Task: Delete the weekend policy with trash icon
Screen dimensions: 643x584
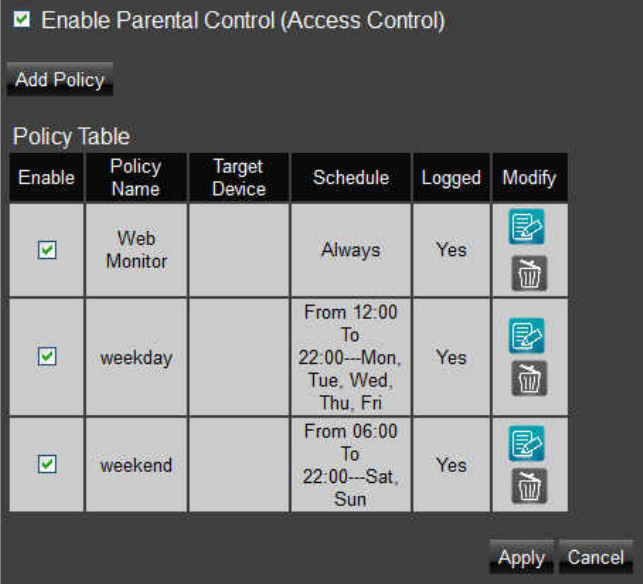Action: click(x=529, y=486)
